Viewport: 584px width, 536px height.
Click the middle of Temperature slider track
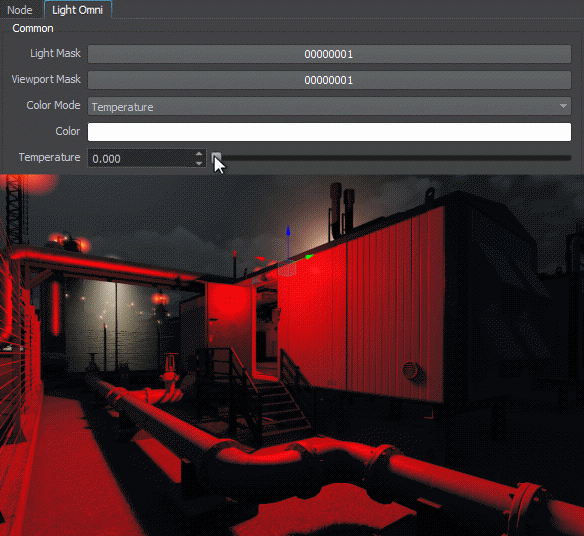[x=391, y=158]
